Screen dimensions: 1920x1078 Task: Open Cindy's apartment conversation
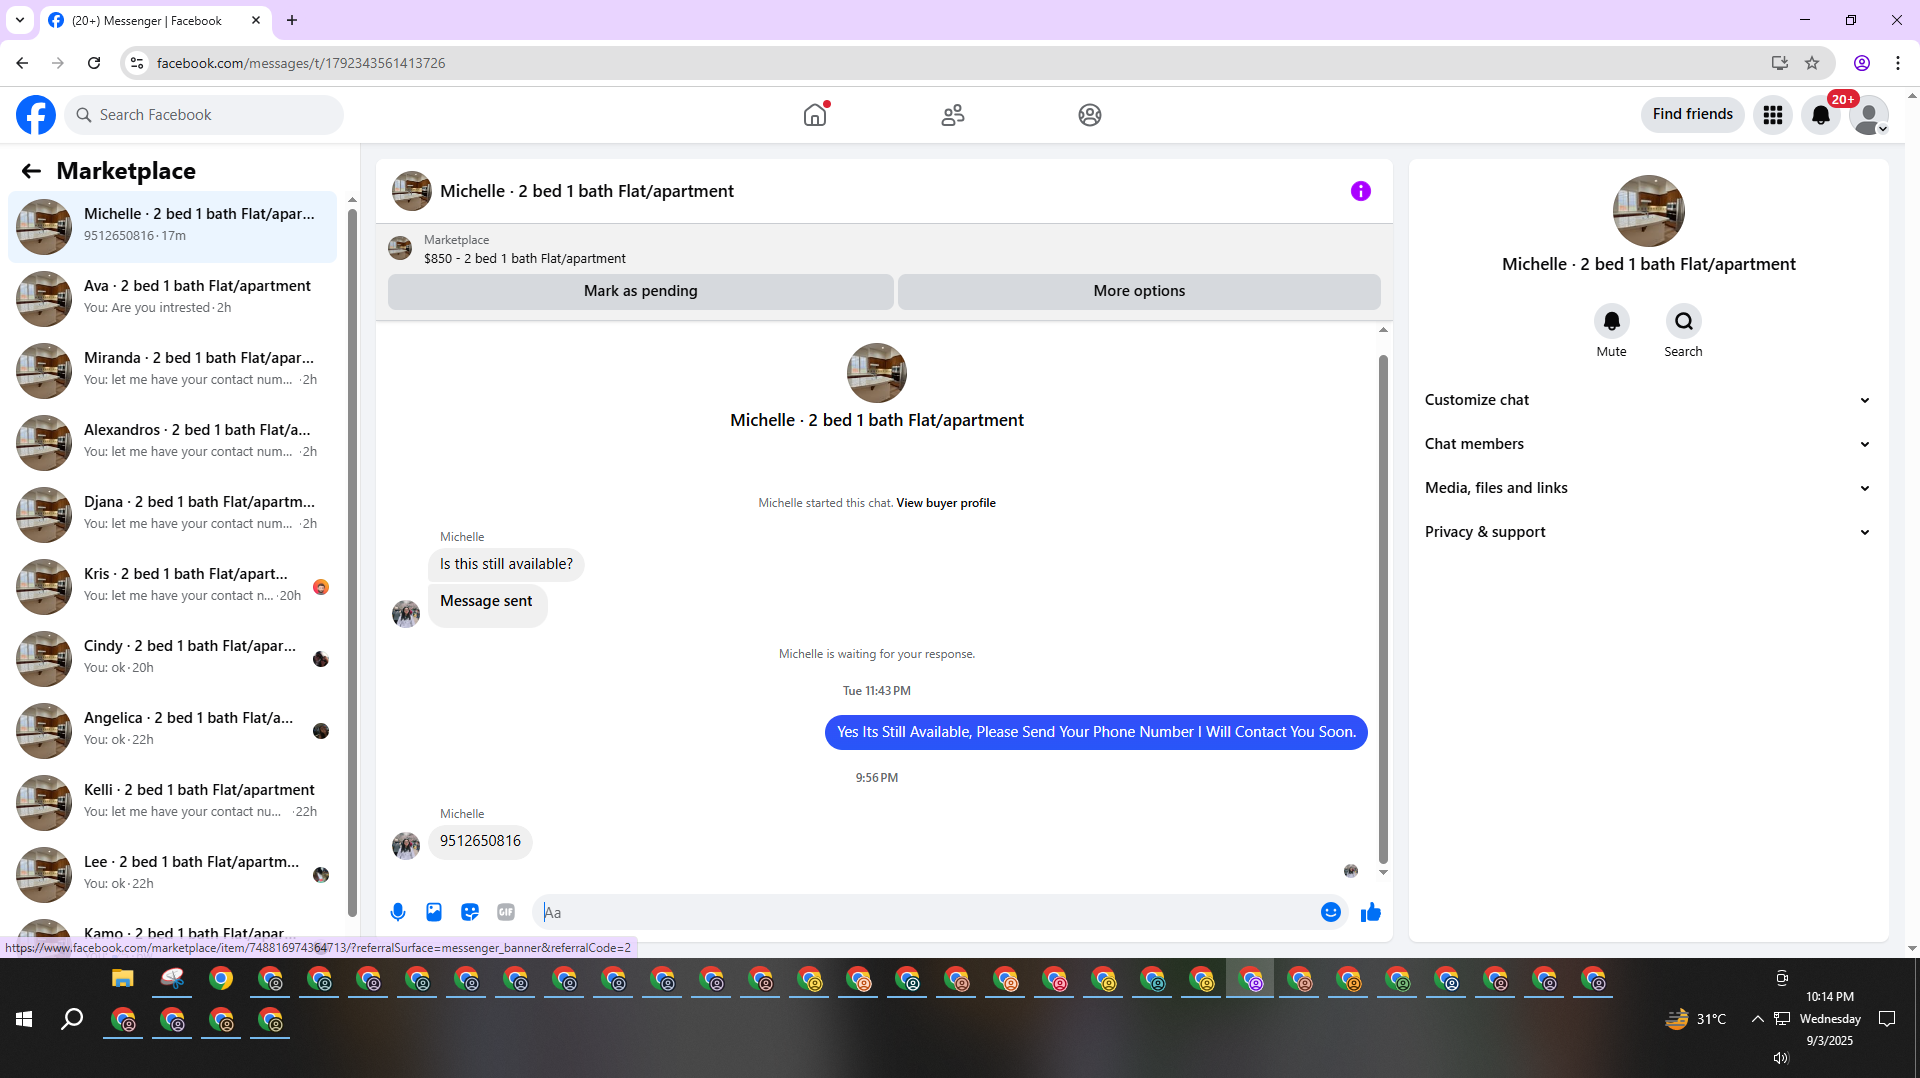pos(172,659)
